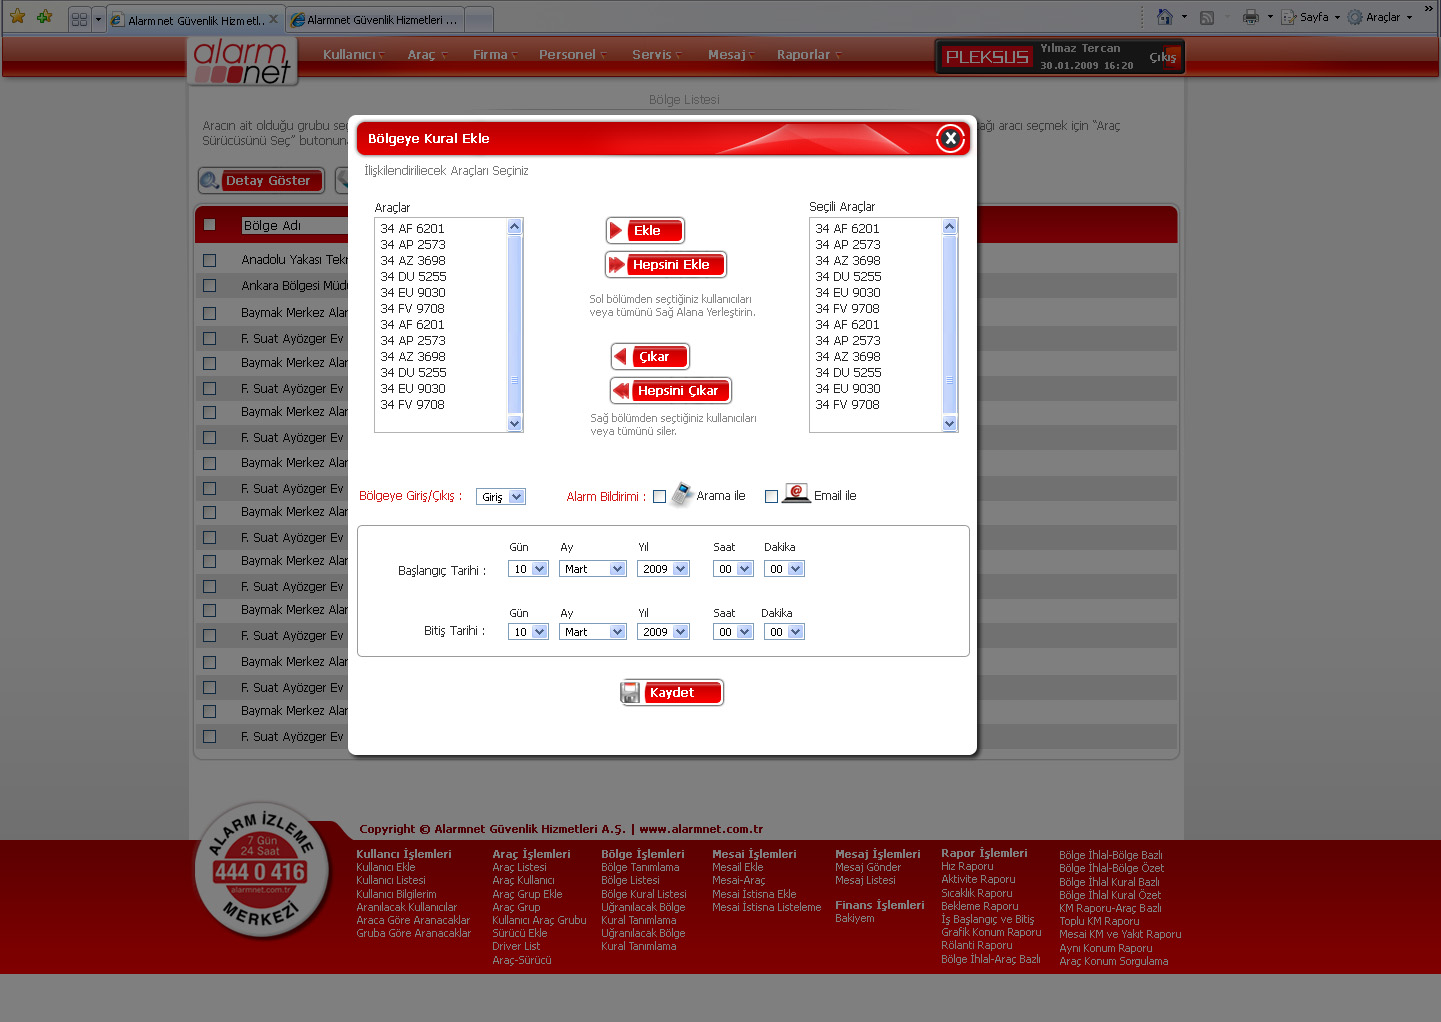Click the Print icon in browser toolbar

click(x=1251, y=17)
